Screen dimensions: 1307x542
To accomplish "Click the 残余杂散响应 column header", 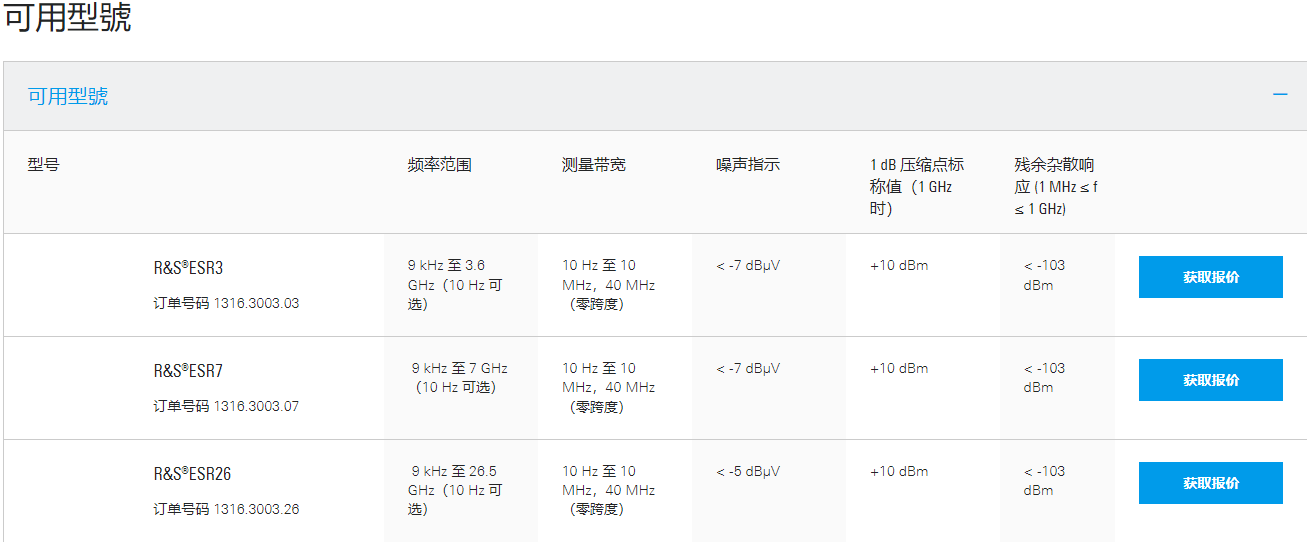I will tap(1056, 186).
